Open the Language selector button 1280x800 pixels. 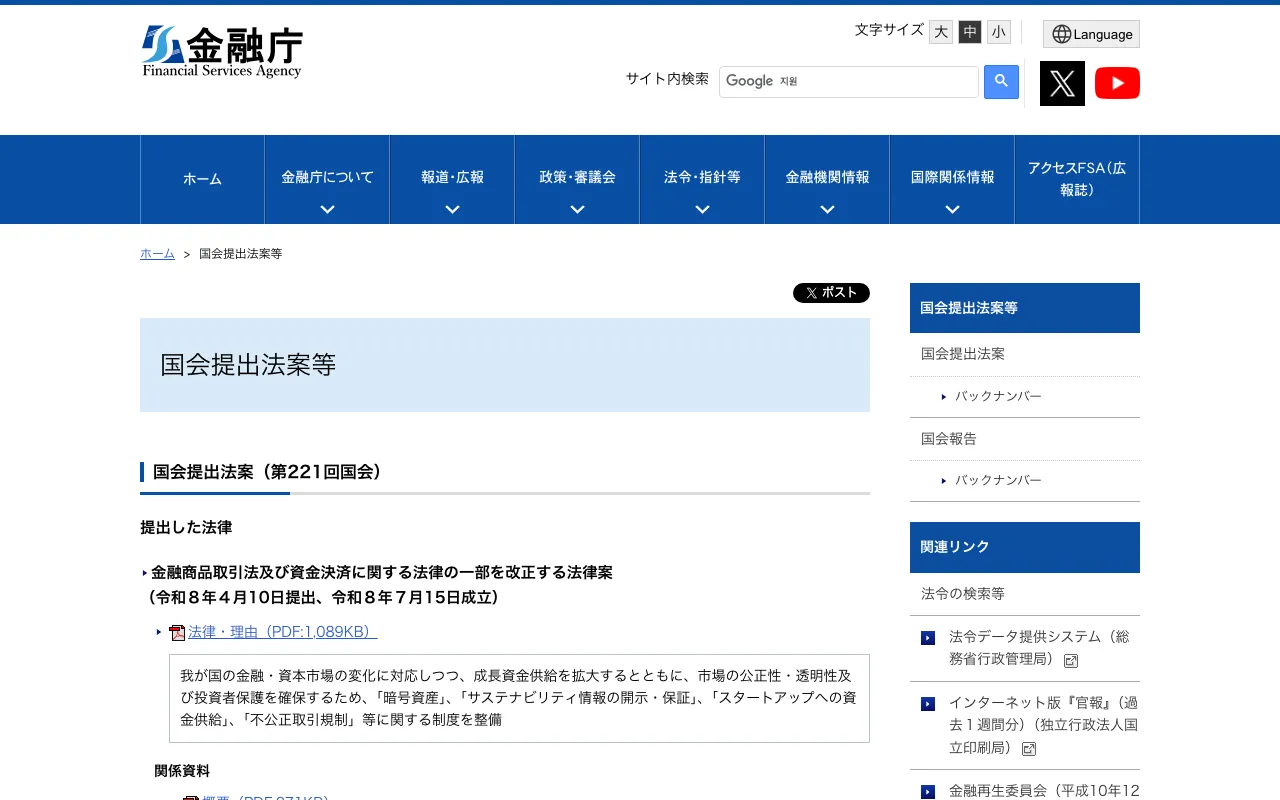[1091, 34]
